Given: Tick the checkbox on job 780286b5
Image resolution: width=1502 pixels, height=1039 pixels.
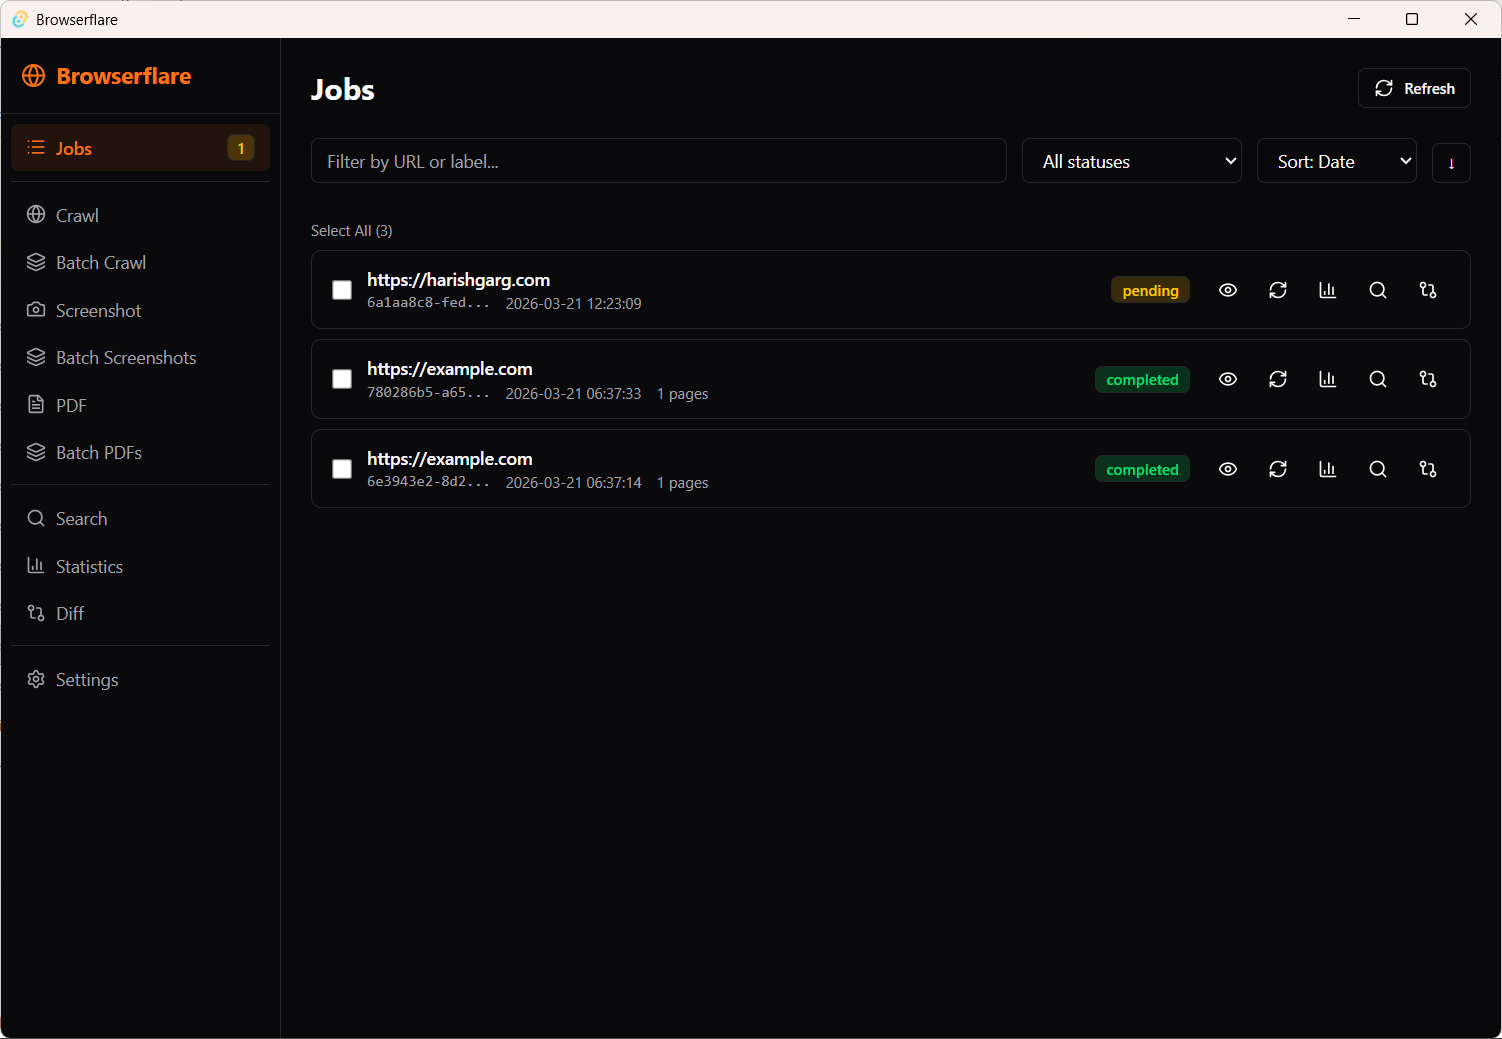Looking at the screenshot, I should (x=342, y=379).
